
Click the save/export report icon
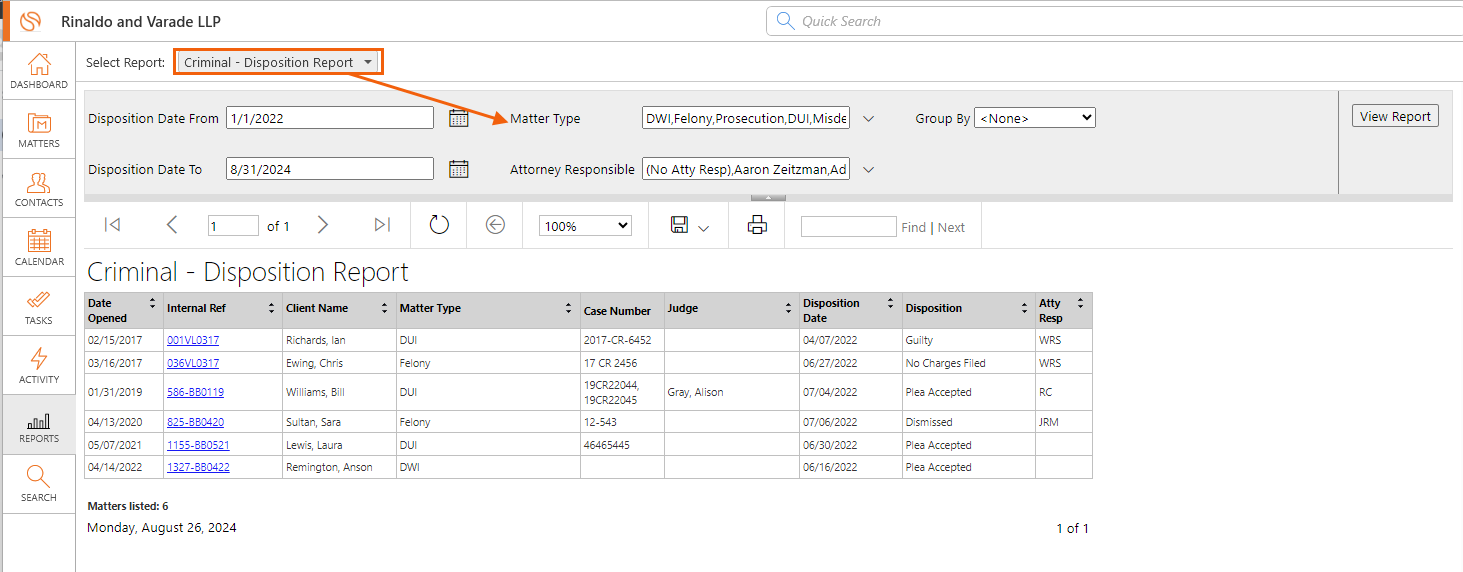pos(680,225)
